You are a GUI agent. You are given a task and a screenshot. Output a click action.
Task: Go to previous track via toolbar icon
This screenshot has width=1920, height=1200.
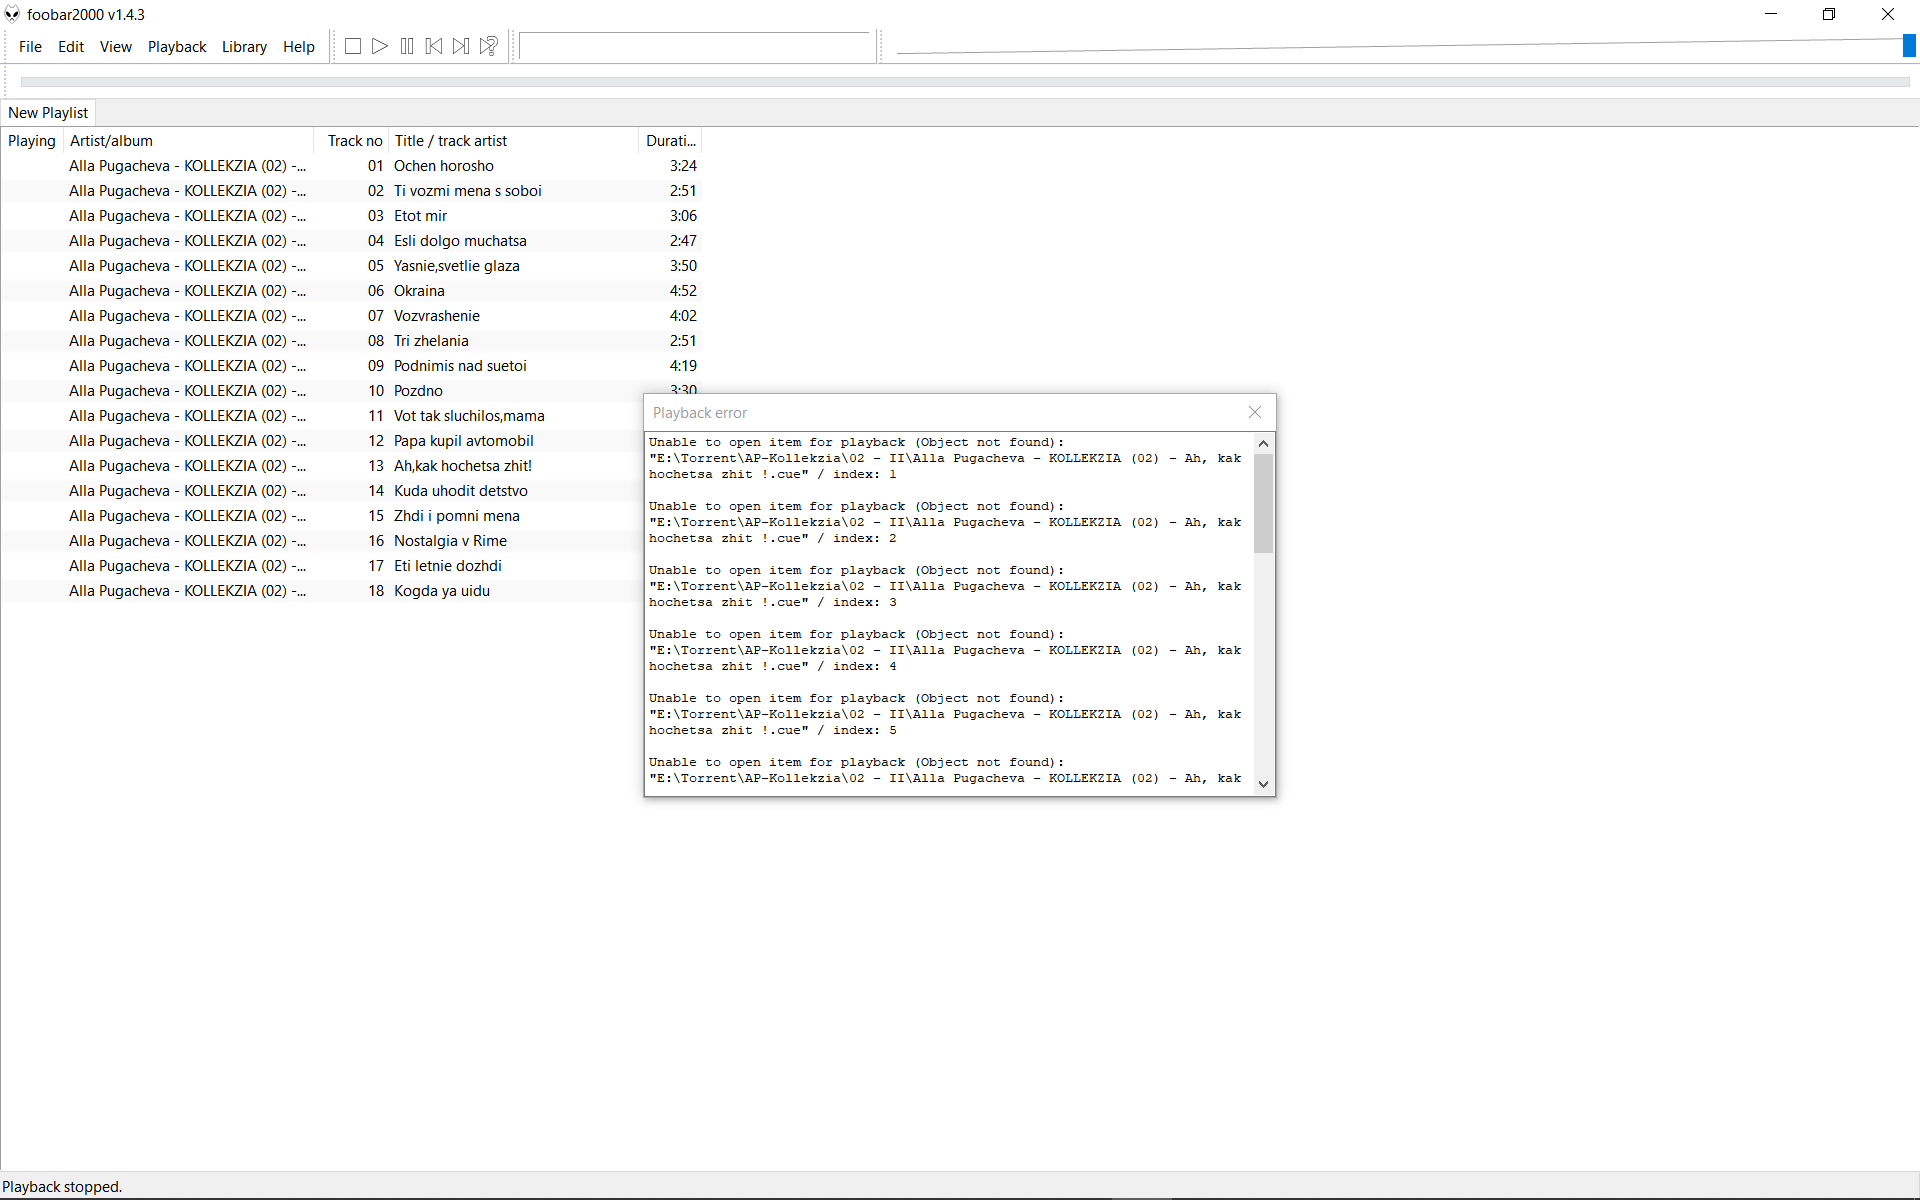(434, 46)
